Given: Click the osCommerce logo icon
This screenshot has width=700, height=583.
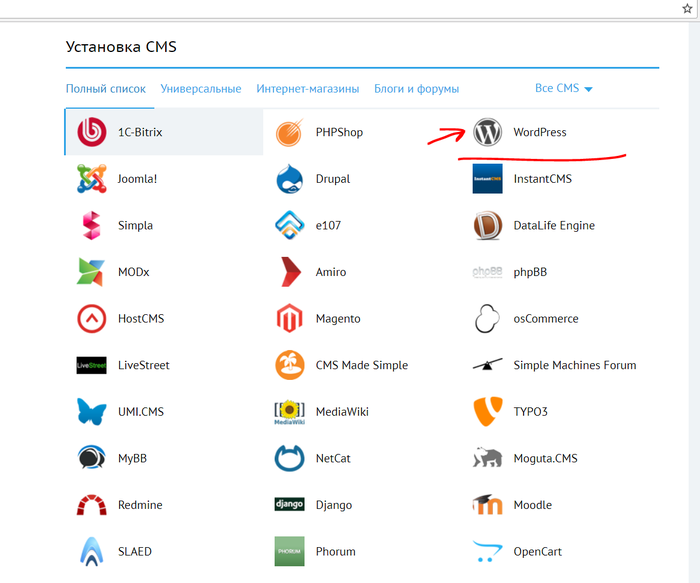Looking at the screenshot, I should (488, 319).
